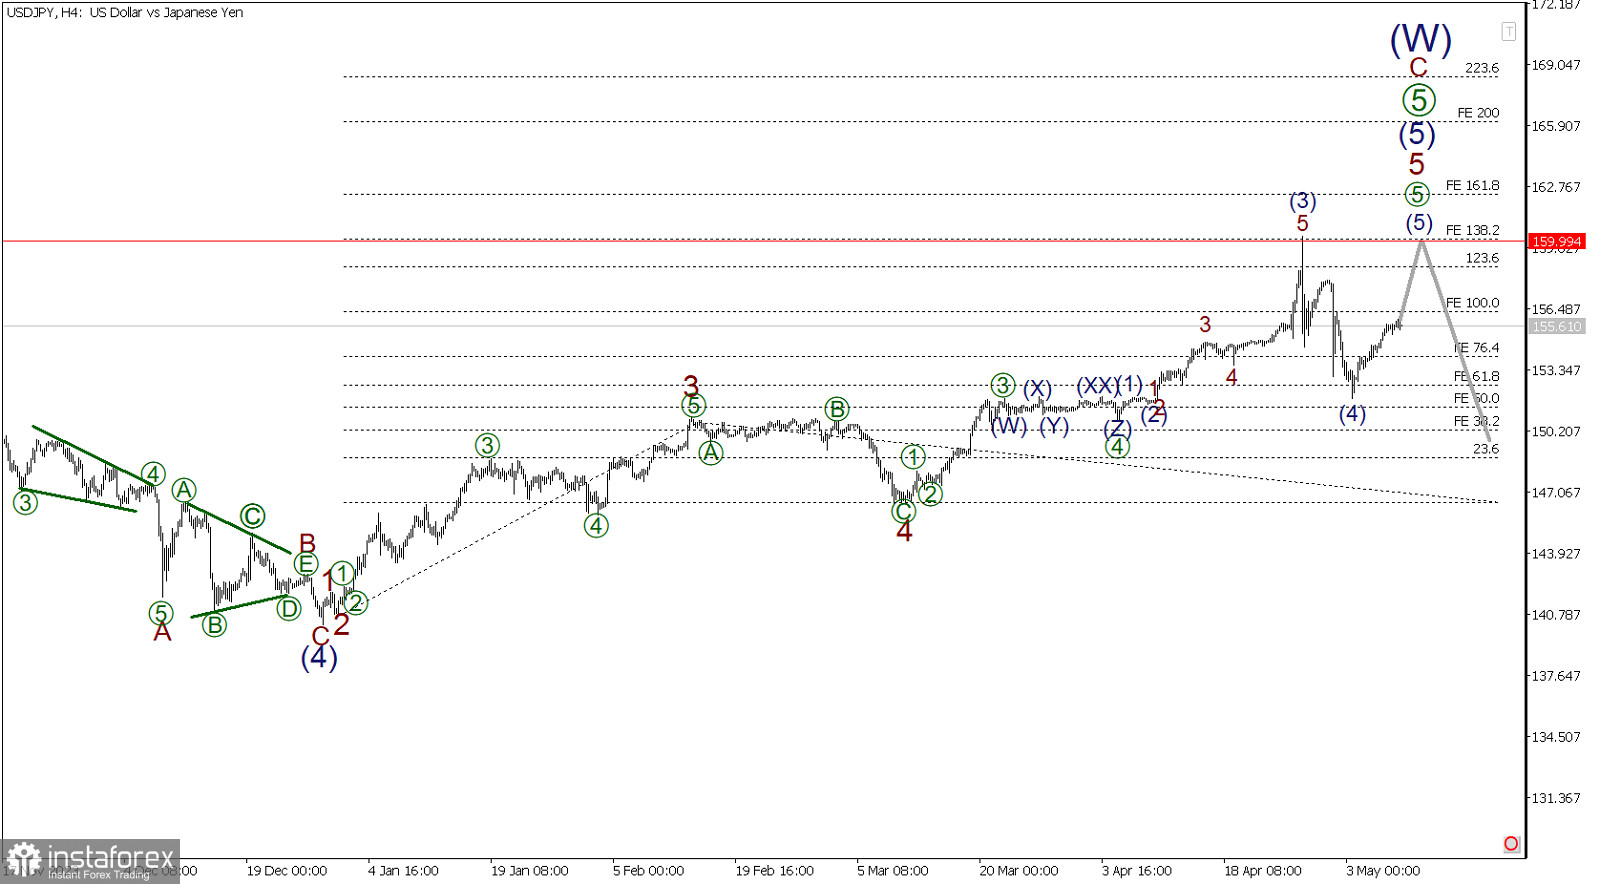
Task: Click the 165.907 price axis label
Action: (x=1556, y=126)
